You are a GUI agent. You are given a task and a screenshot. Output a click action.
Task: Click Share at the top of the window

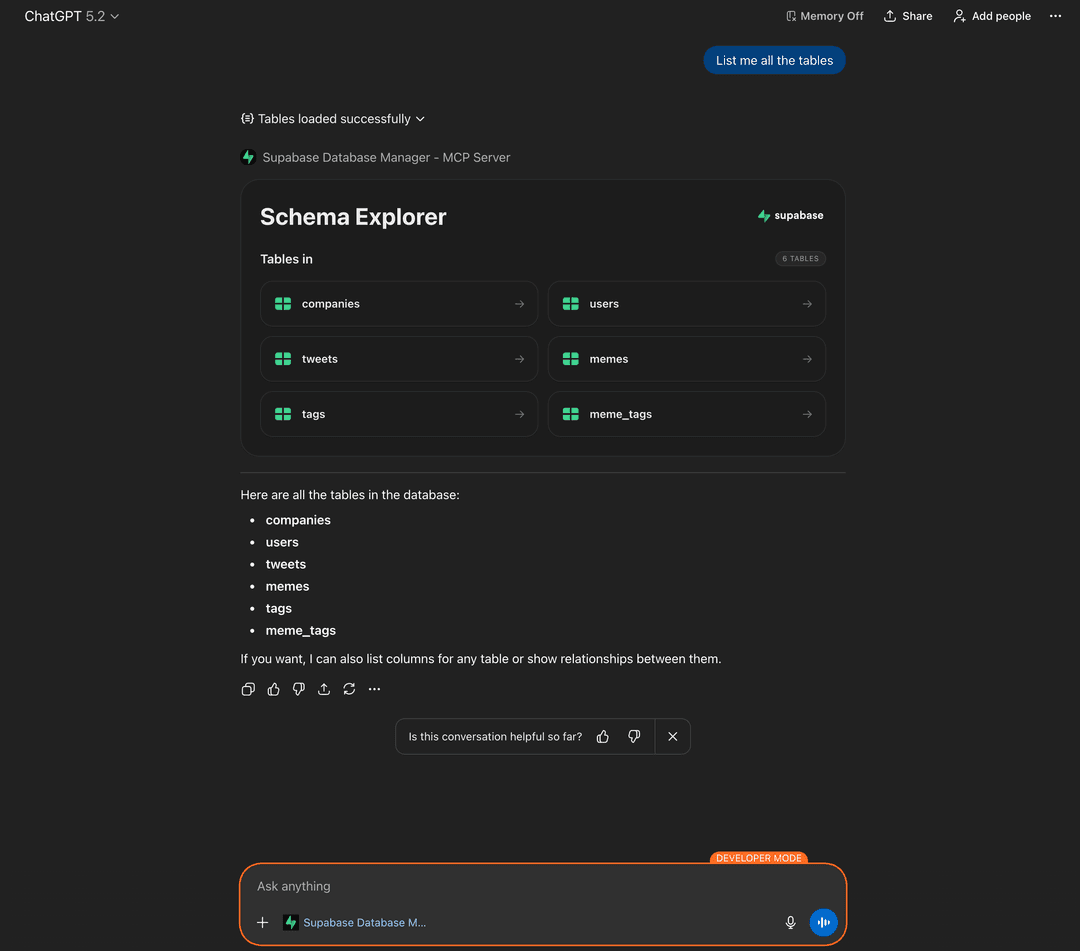pos(907,16)
